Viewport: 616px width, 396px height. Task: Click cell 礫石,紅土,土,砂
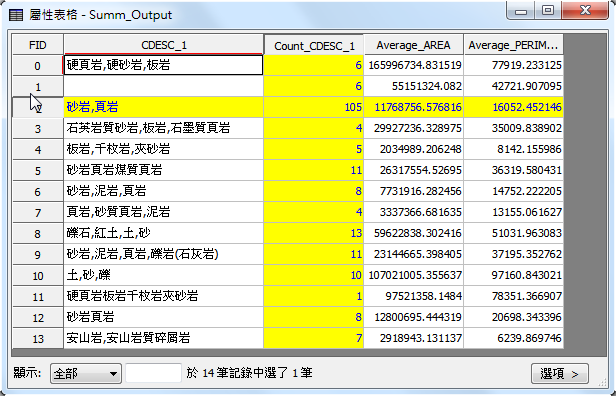163,233
